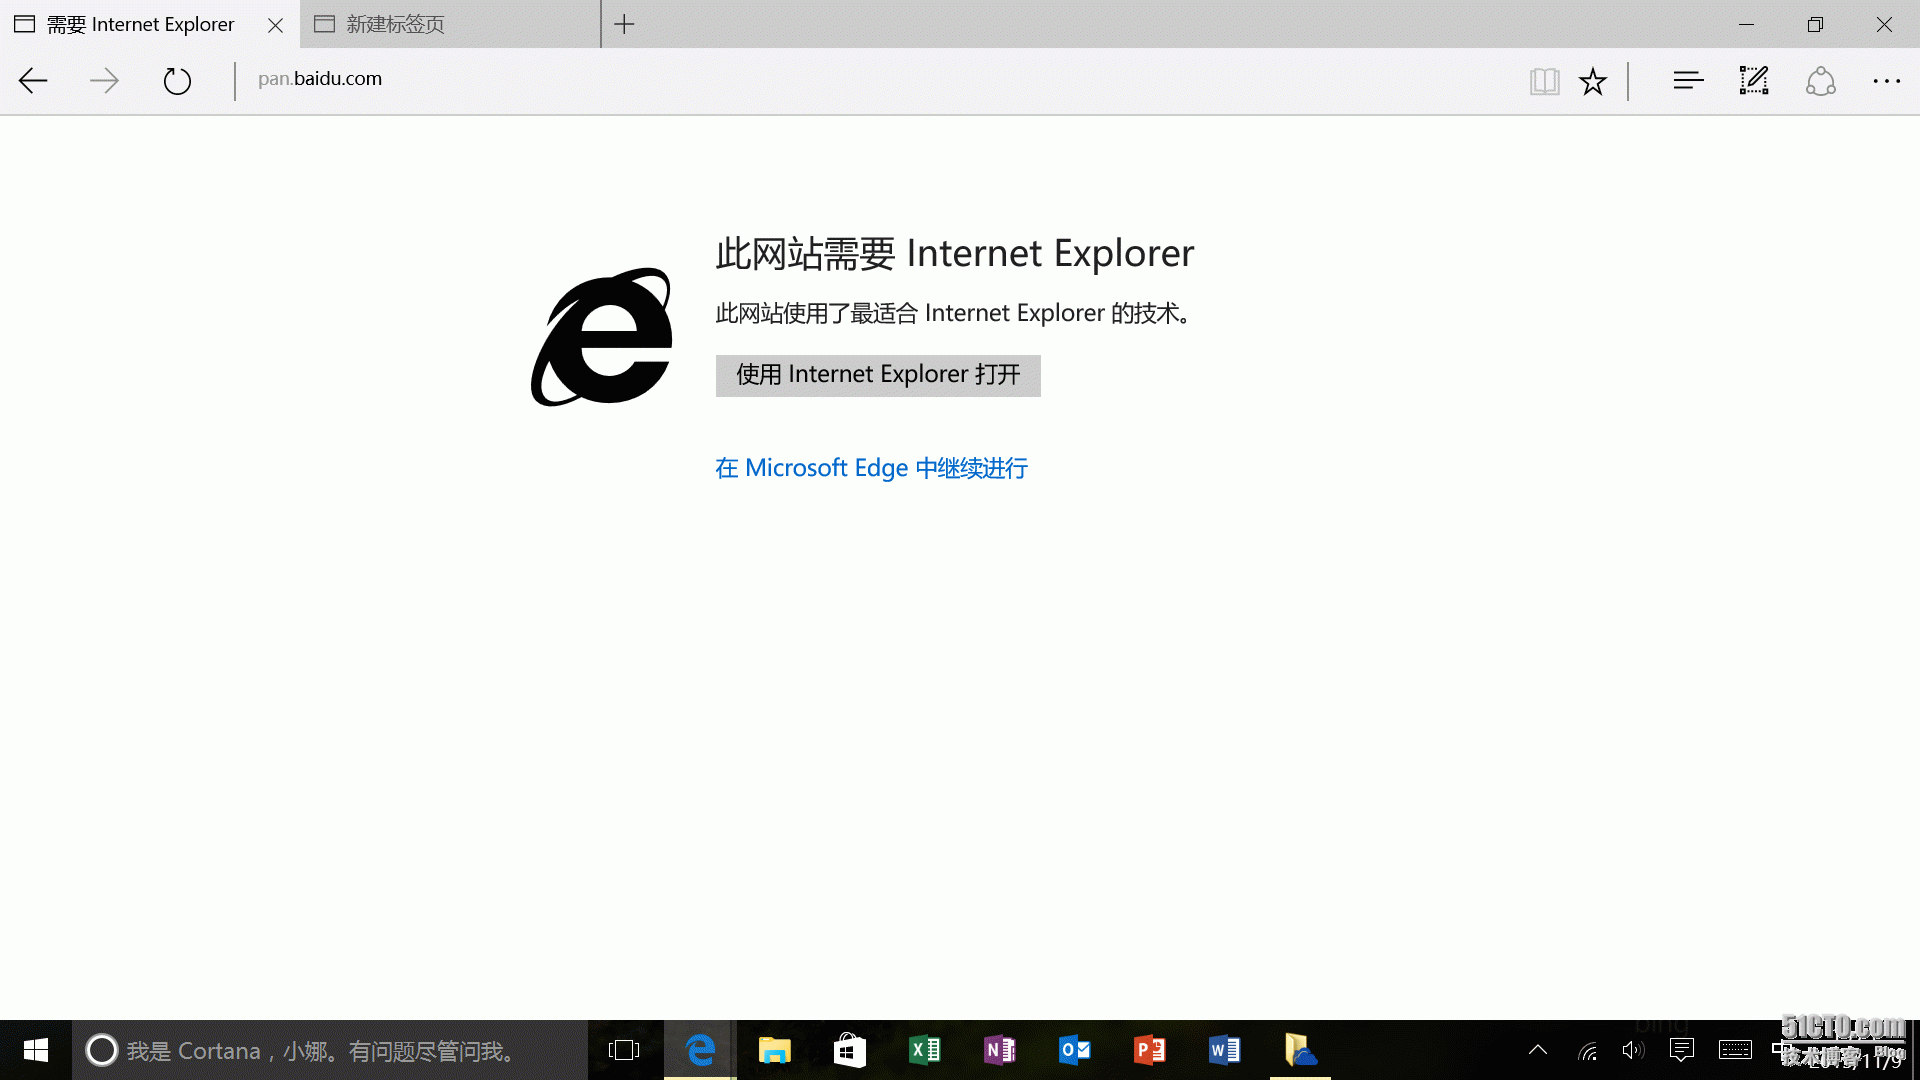Add page to favorites star
Screen dimensions: 1920x1080
[x=1593, y=81]
